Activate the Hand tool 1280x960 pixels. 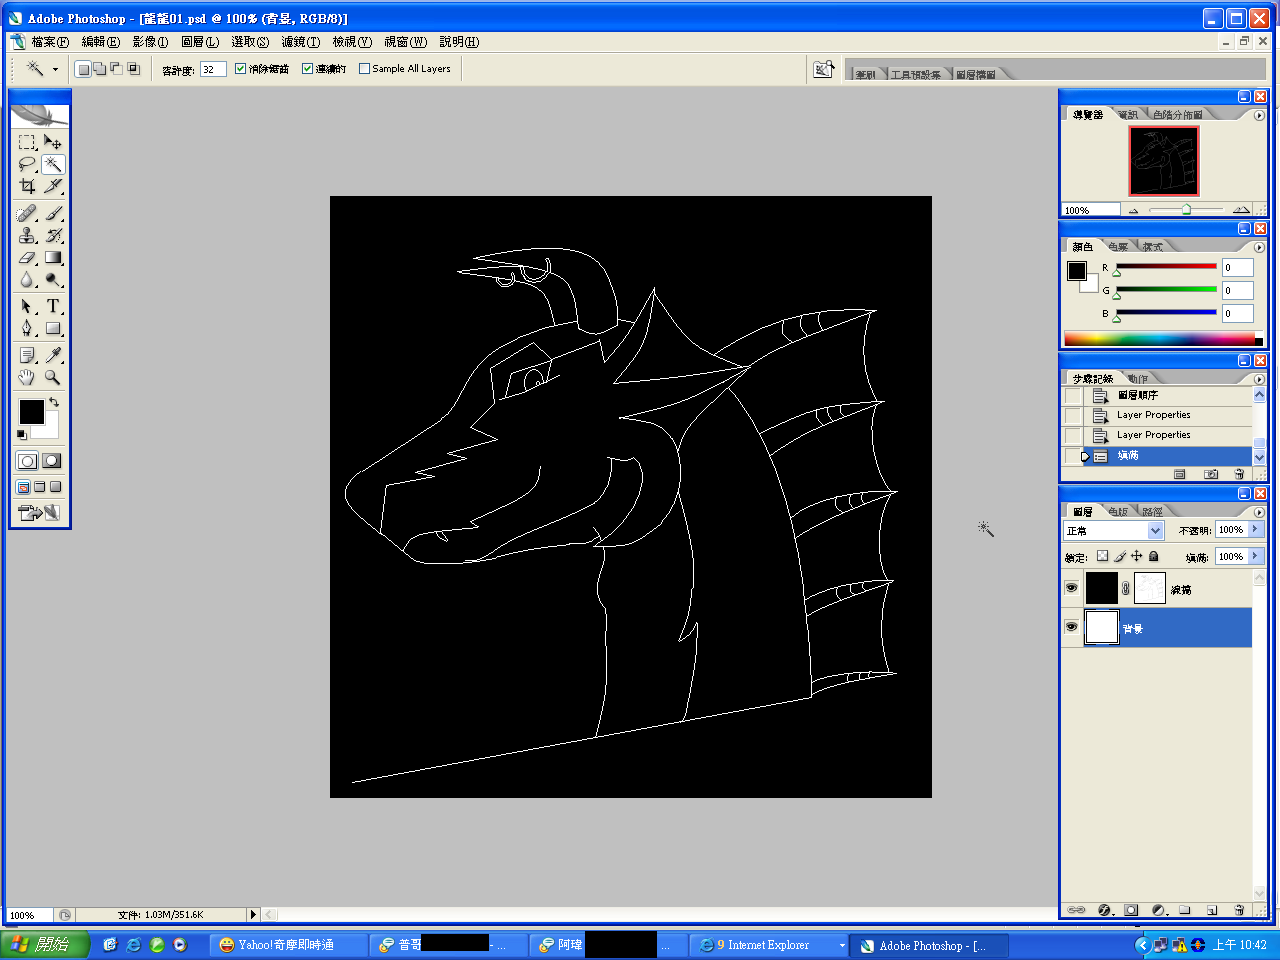click(27, 378)
